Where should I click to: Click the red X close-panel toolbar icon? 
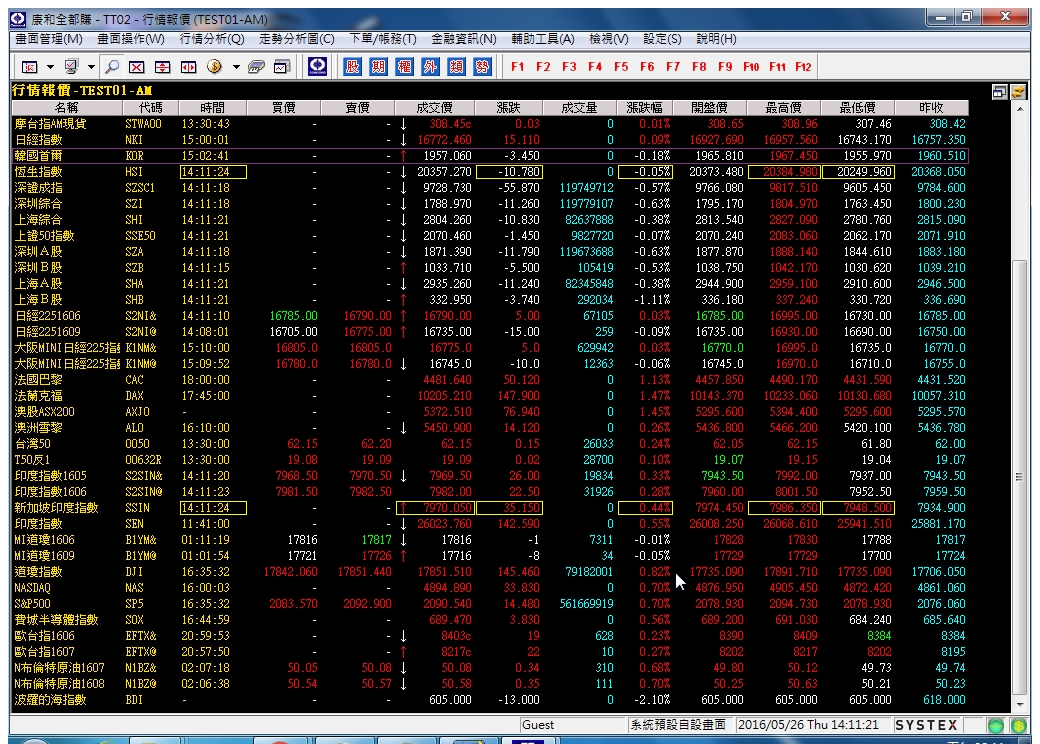[137, 66]
